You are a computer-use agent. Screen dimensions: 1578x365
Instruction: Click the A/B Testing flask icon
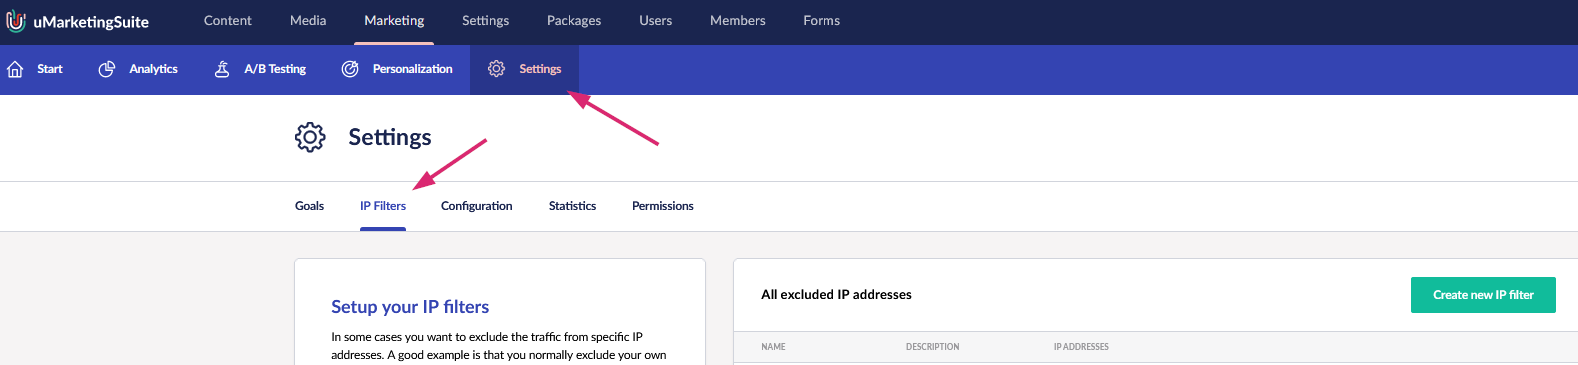(x=222, y=69)
